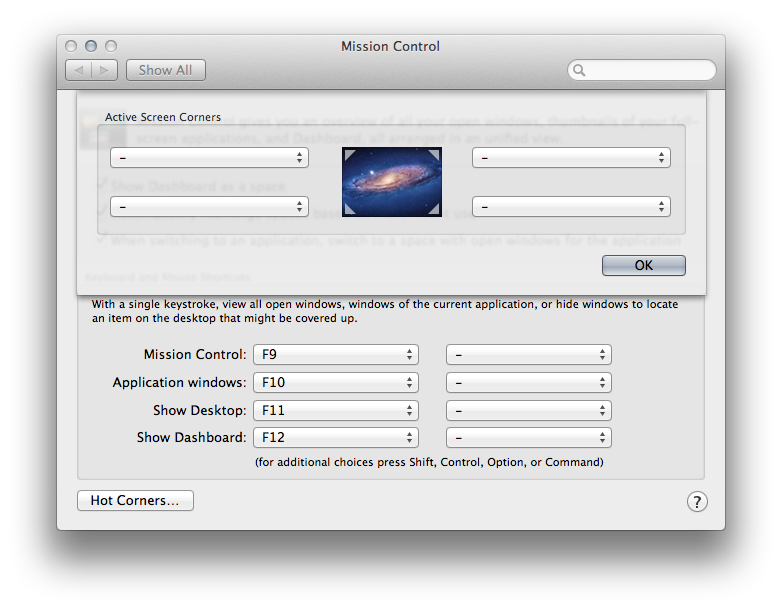Image resolution: width=782 pixels, height=609 pixels.
Task: Open the top-right screen corner dropdown
Action: pyautogui.click(x=571, y=158)
